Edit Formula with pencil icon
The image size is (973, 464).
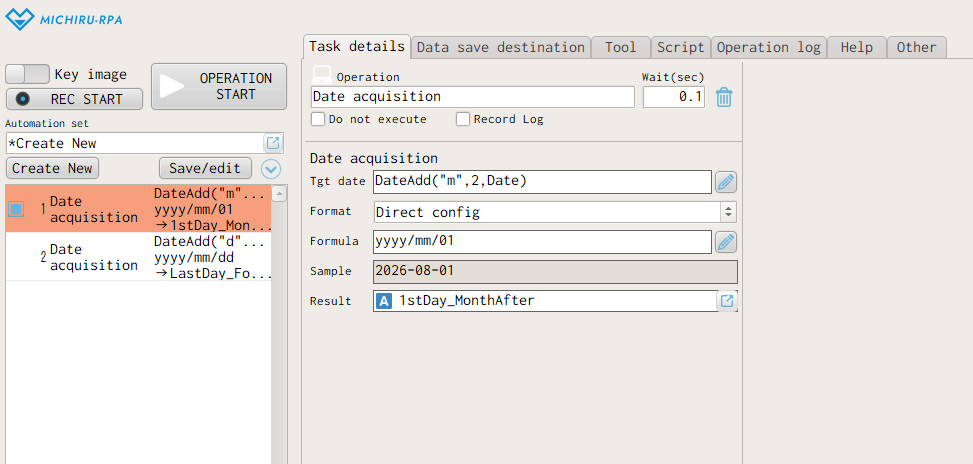pos(726,242)
